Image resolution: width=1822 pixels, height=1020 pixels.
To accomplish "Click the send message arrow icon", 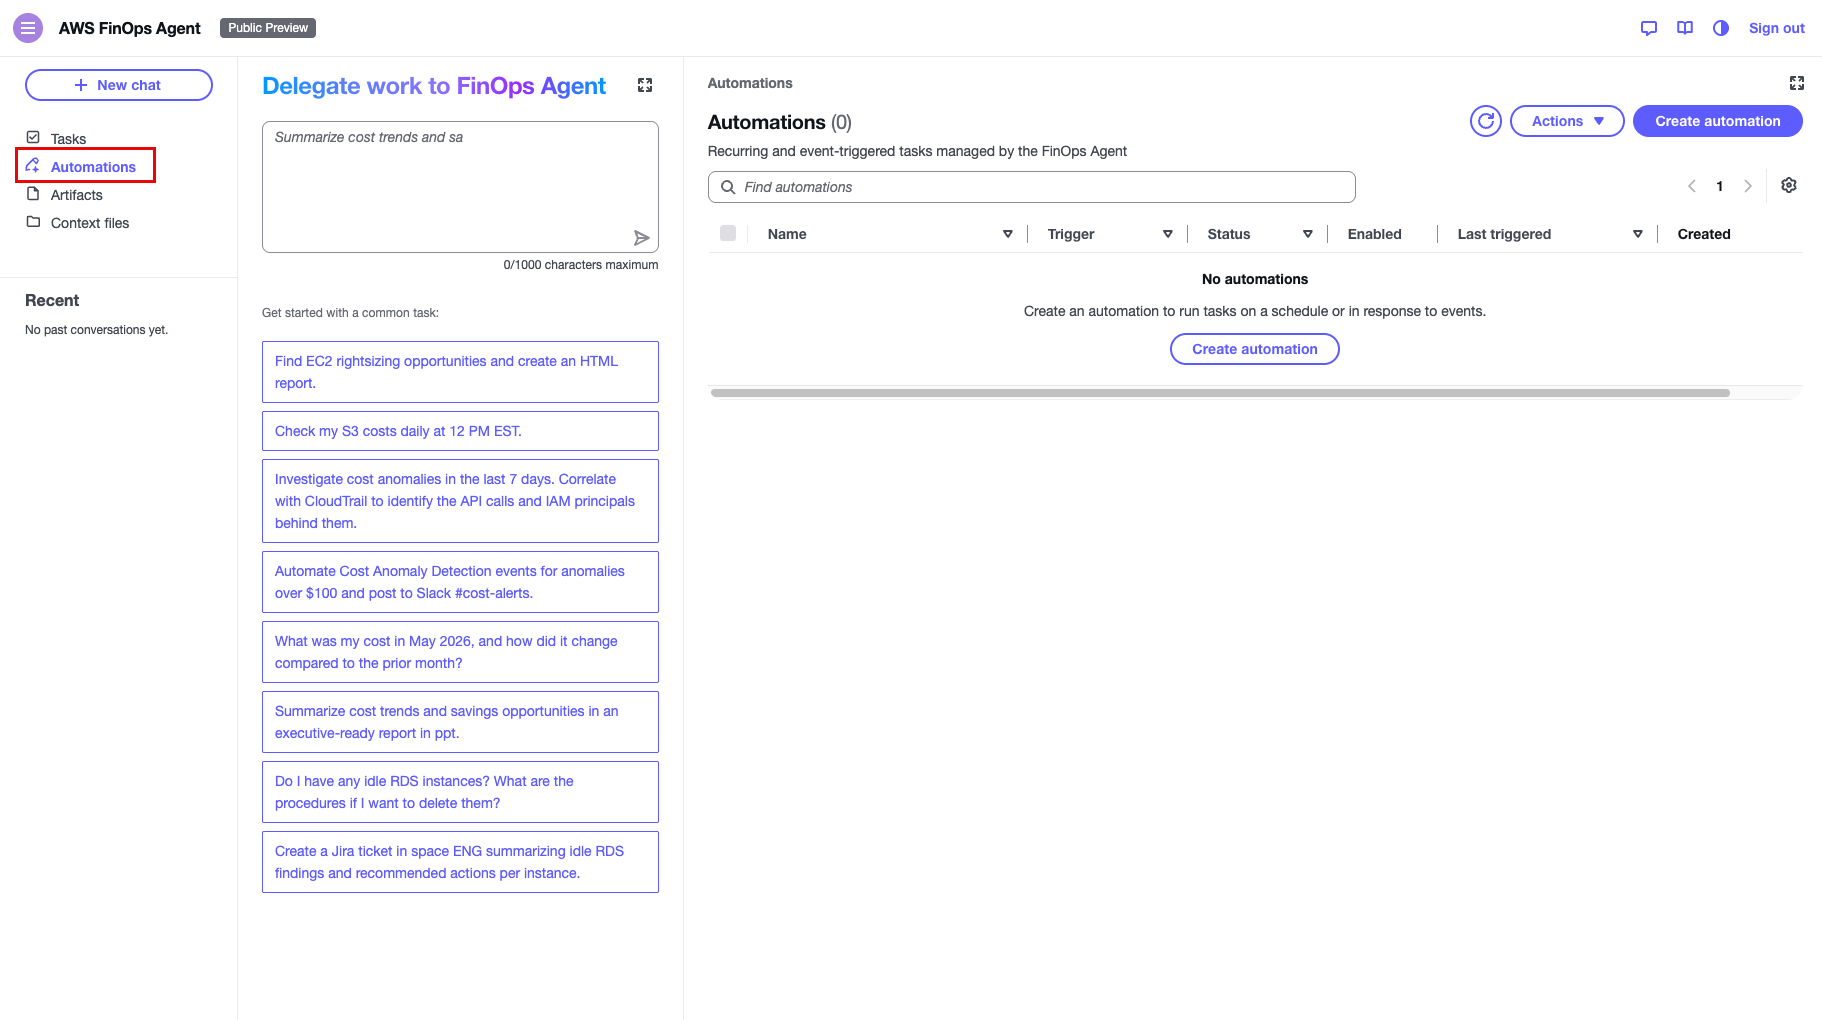I will pos(641,238).
